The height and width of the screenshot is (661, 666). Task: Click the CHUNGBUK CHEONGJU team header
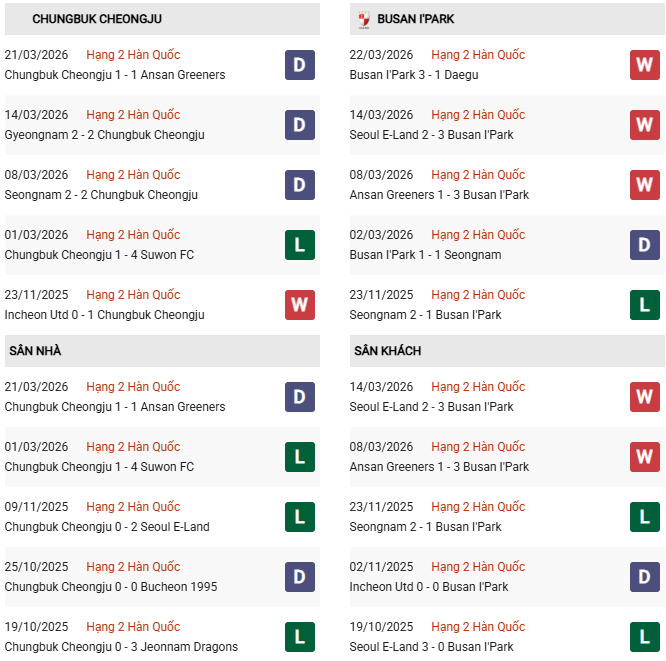point(97,19)
